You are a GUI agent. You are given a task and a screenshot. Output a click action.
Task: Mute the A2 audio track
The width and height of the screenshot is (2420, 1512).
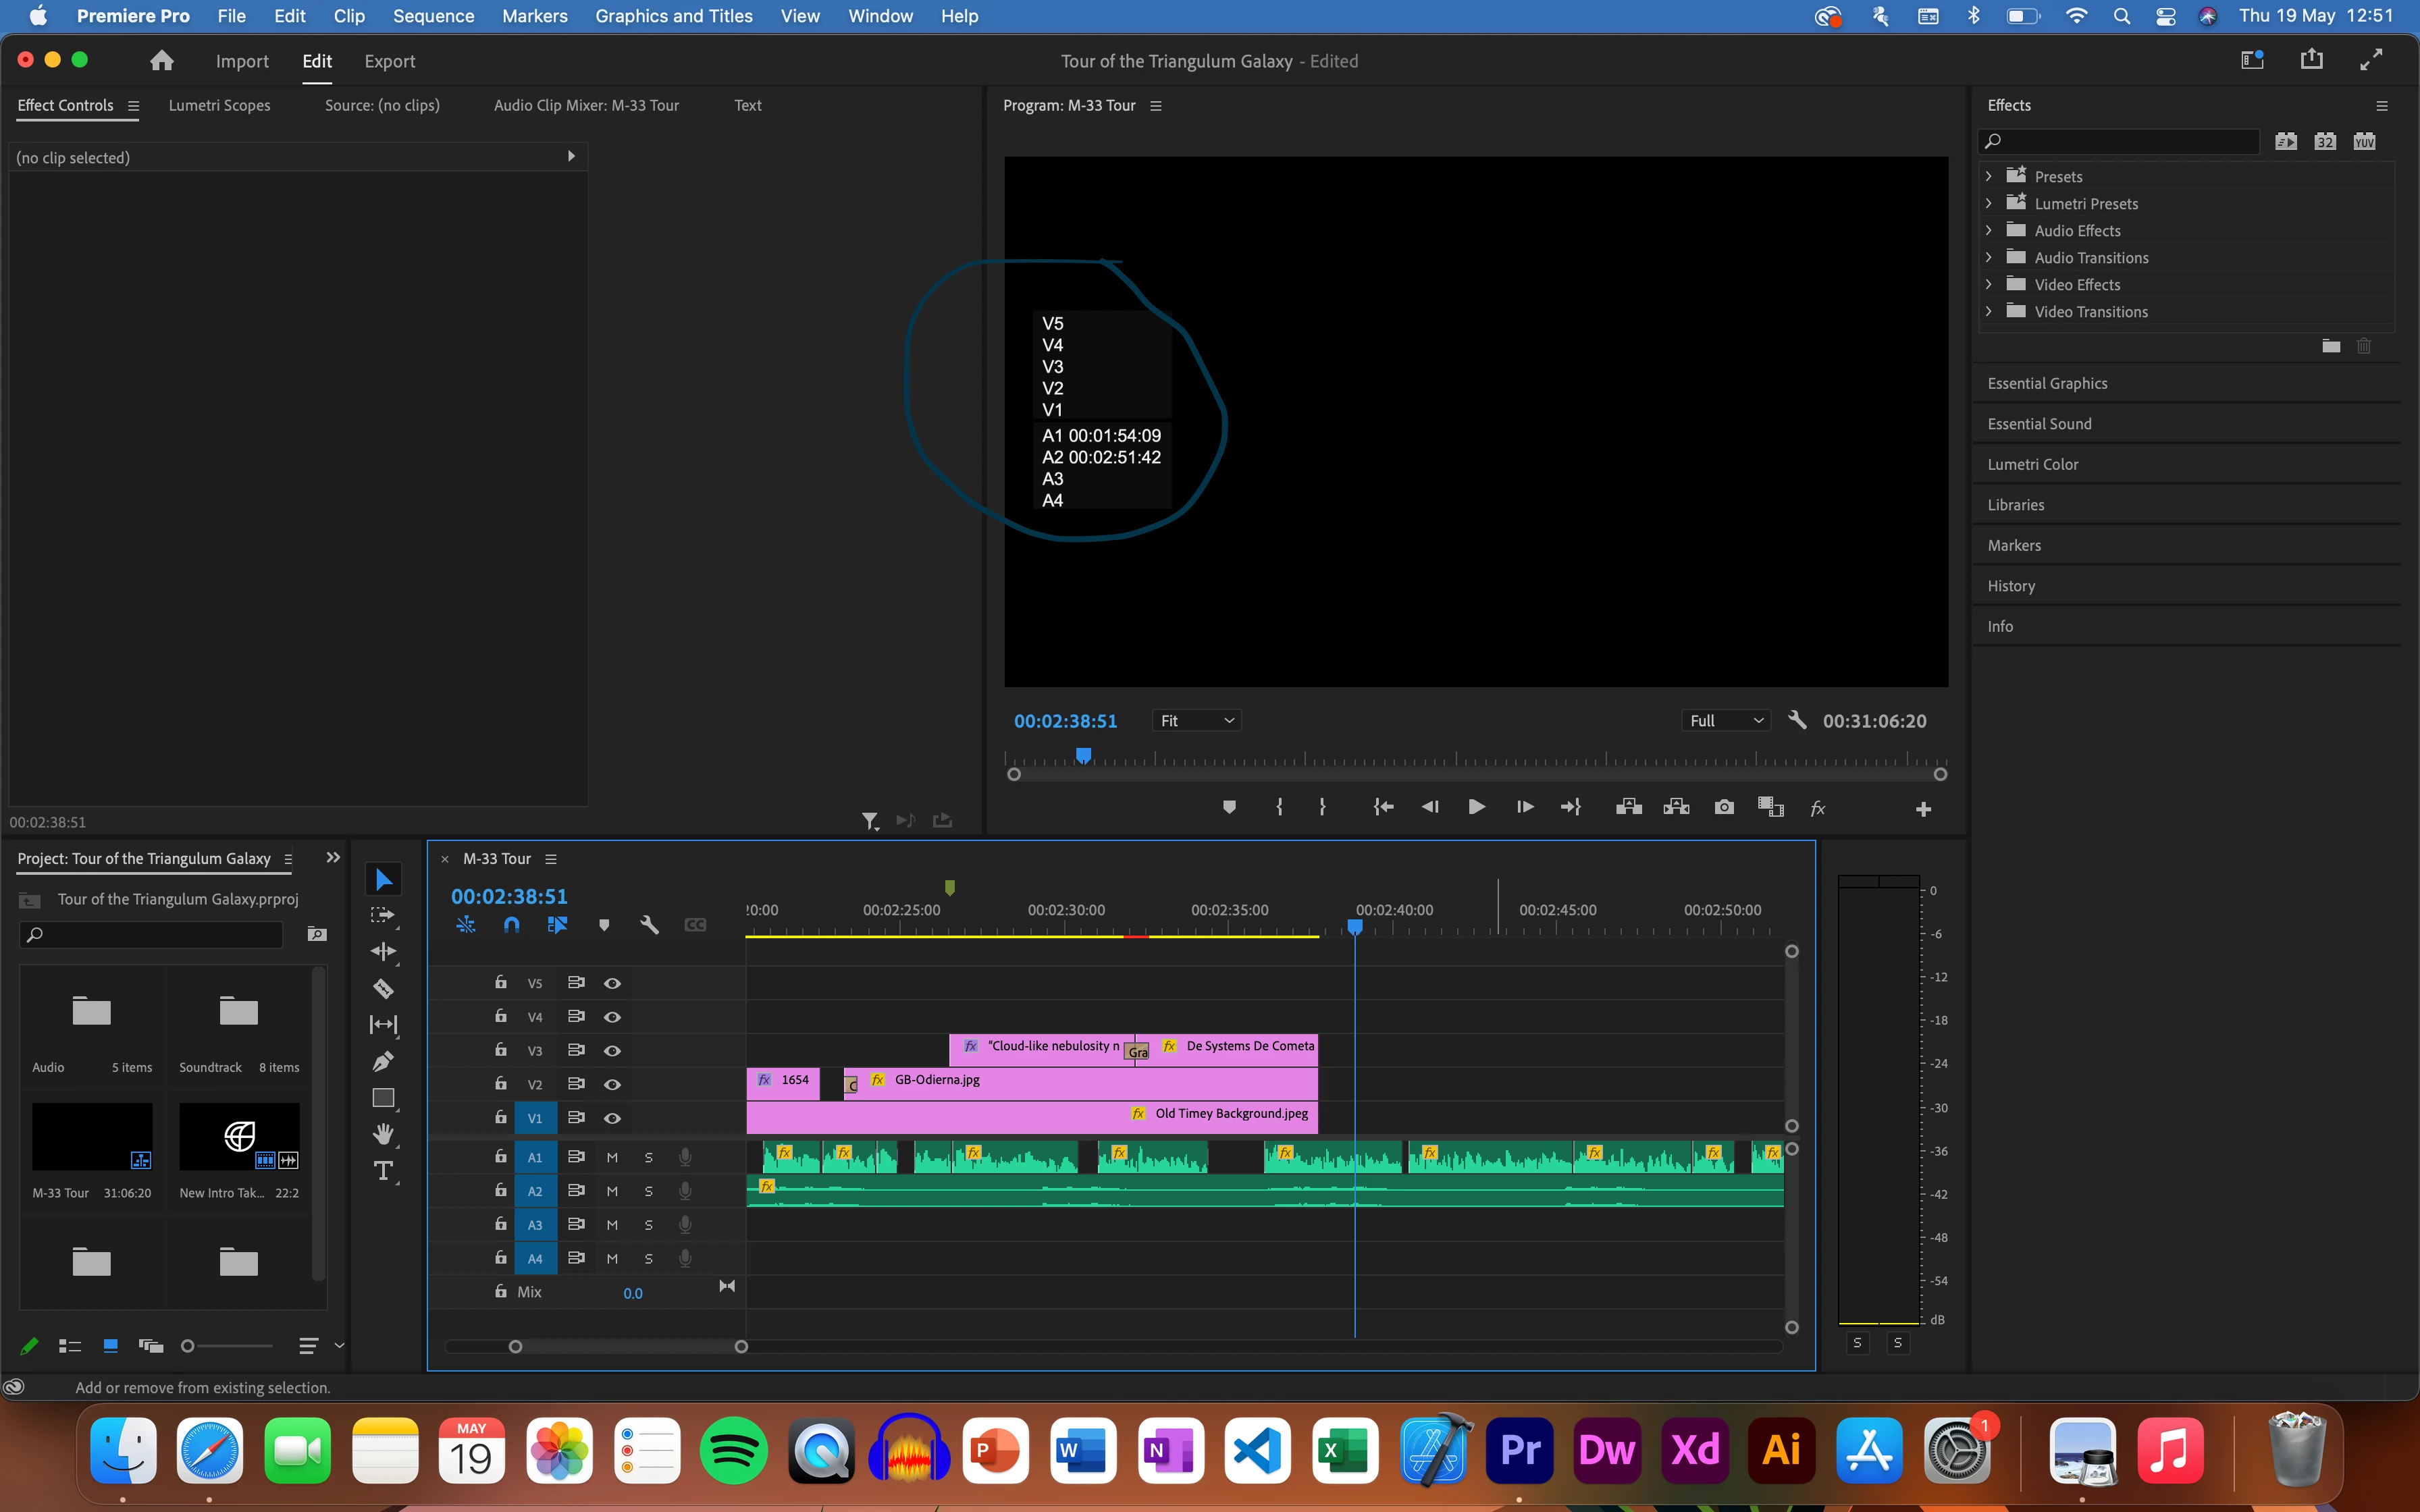tap(612, 1191)
